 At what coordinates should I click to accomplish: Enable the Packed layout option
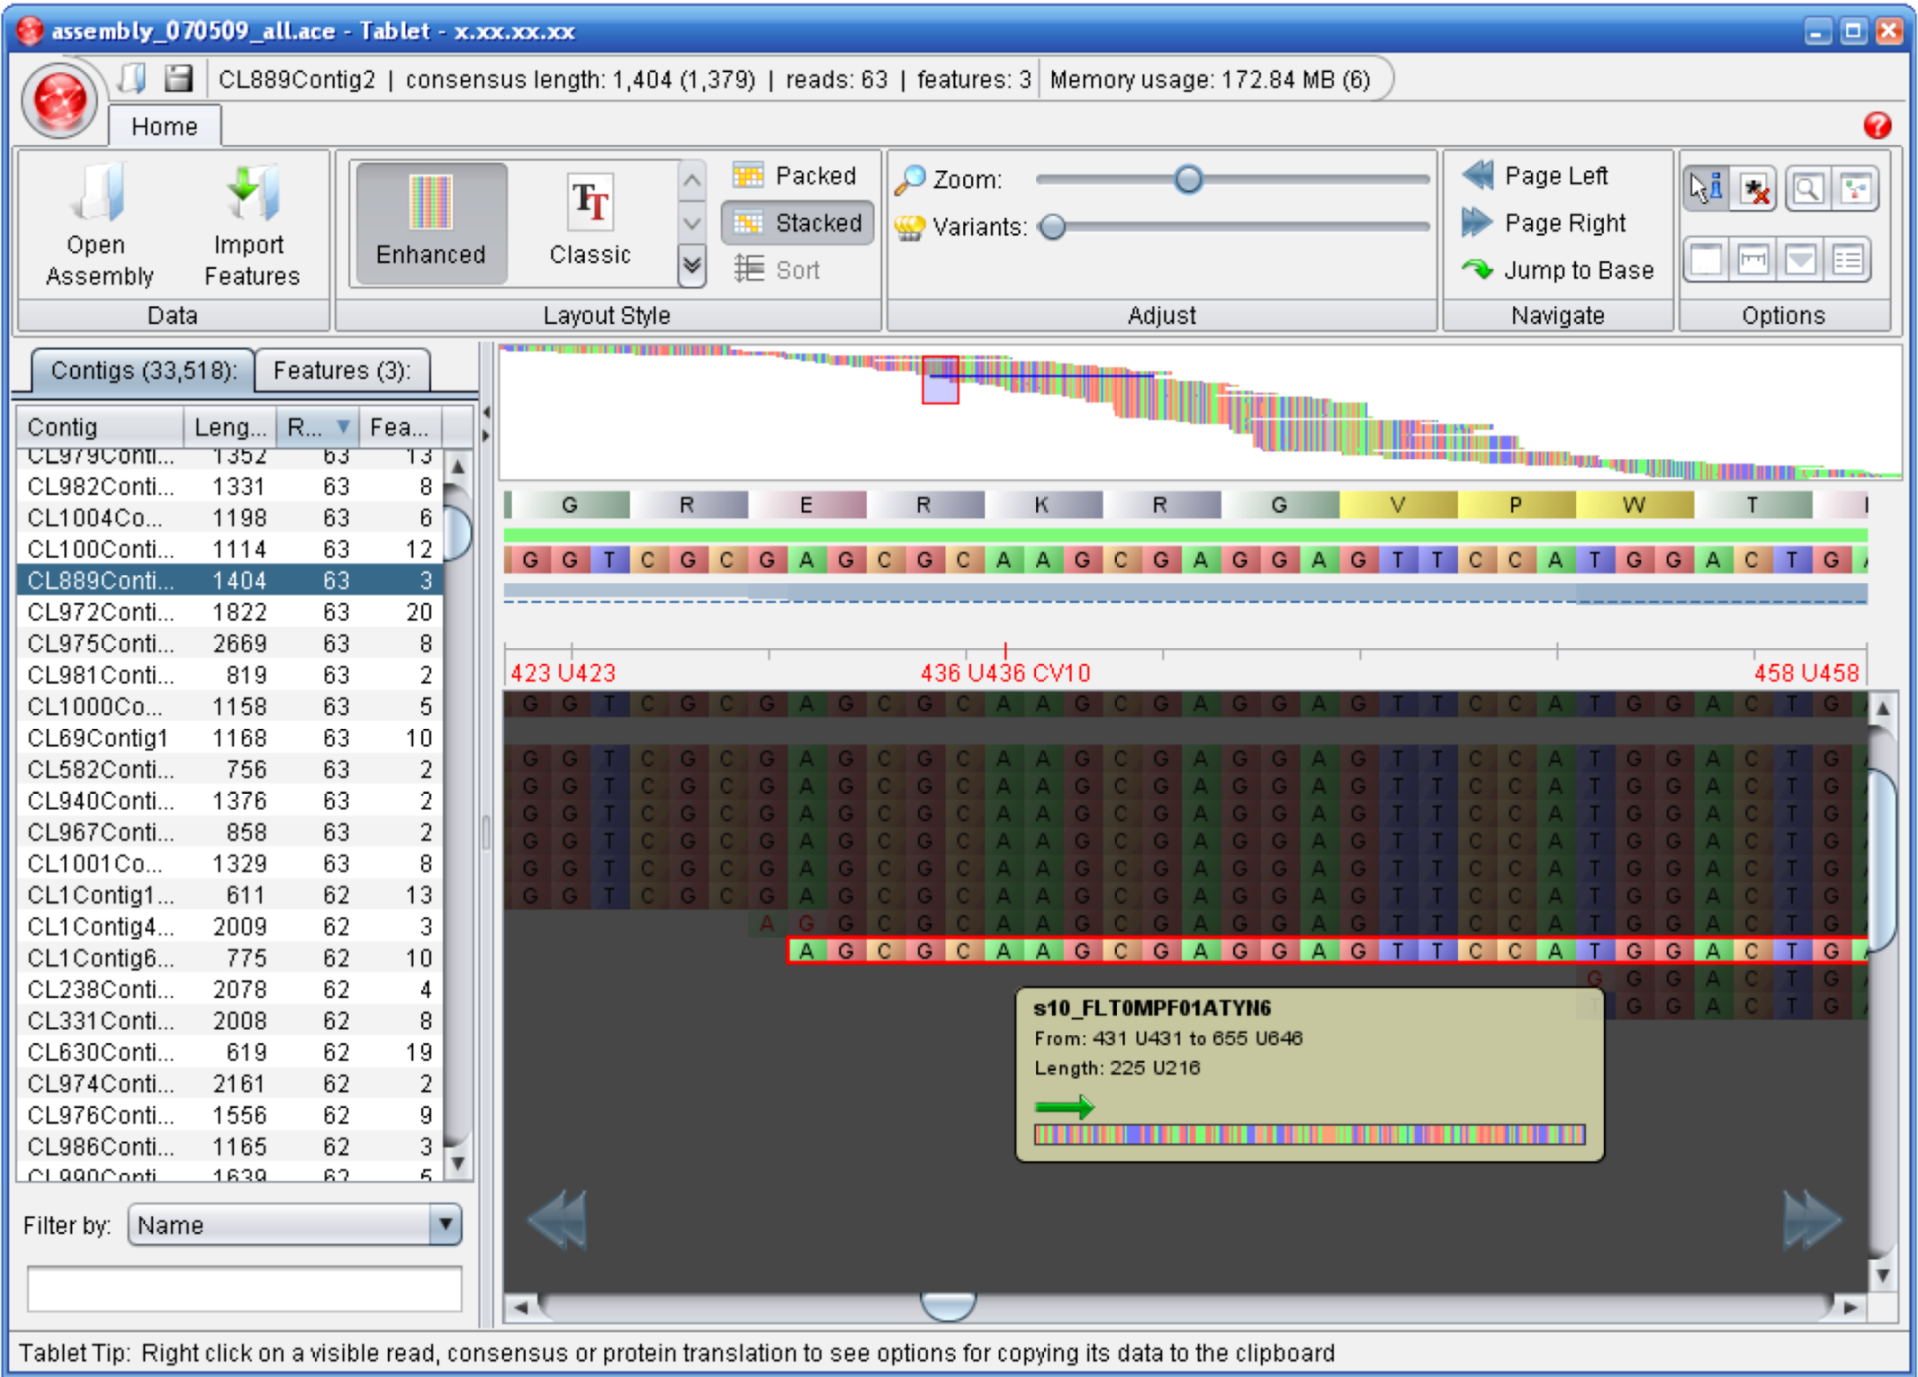pyautogui.click(x=797, y=176)
